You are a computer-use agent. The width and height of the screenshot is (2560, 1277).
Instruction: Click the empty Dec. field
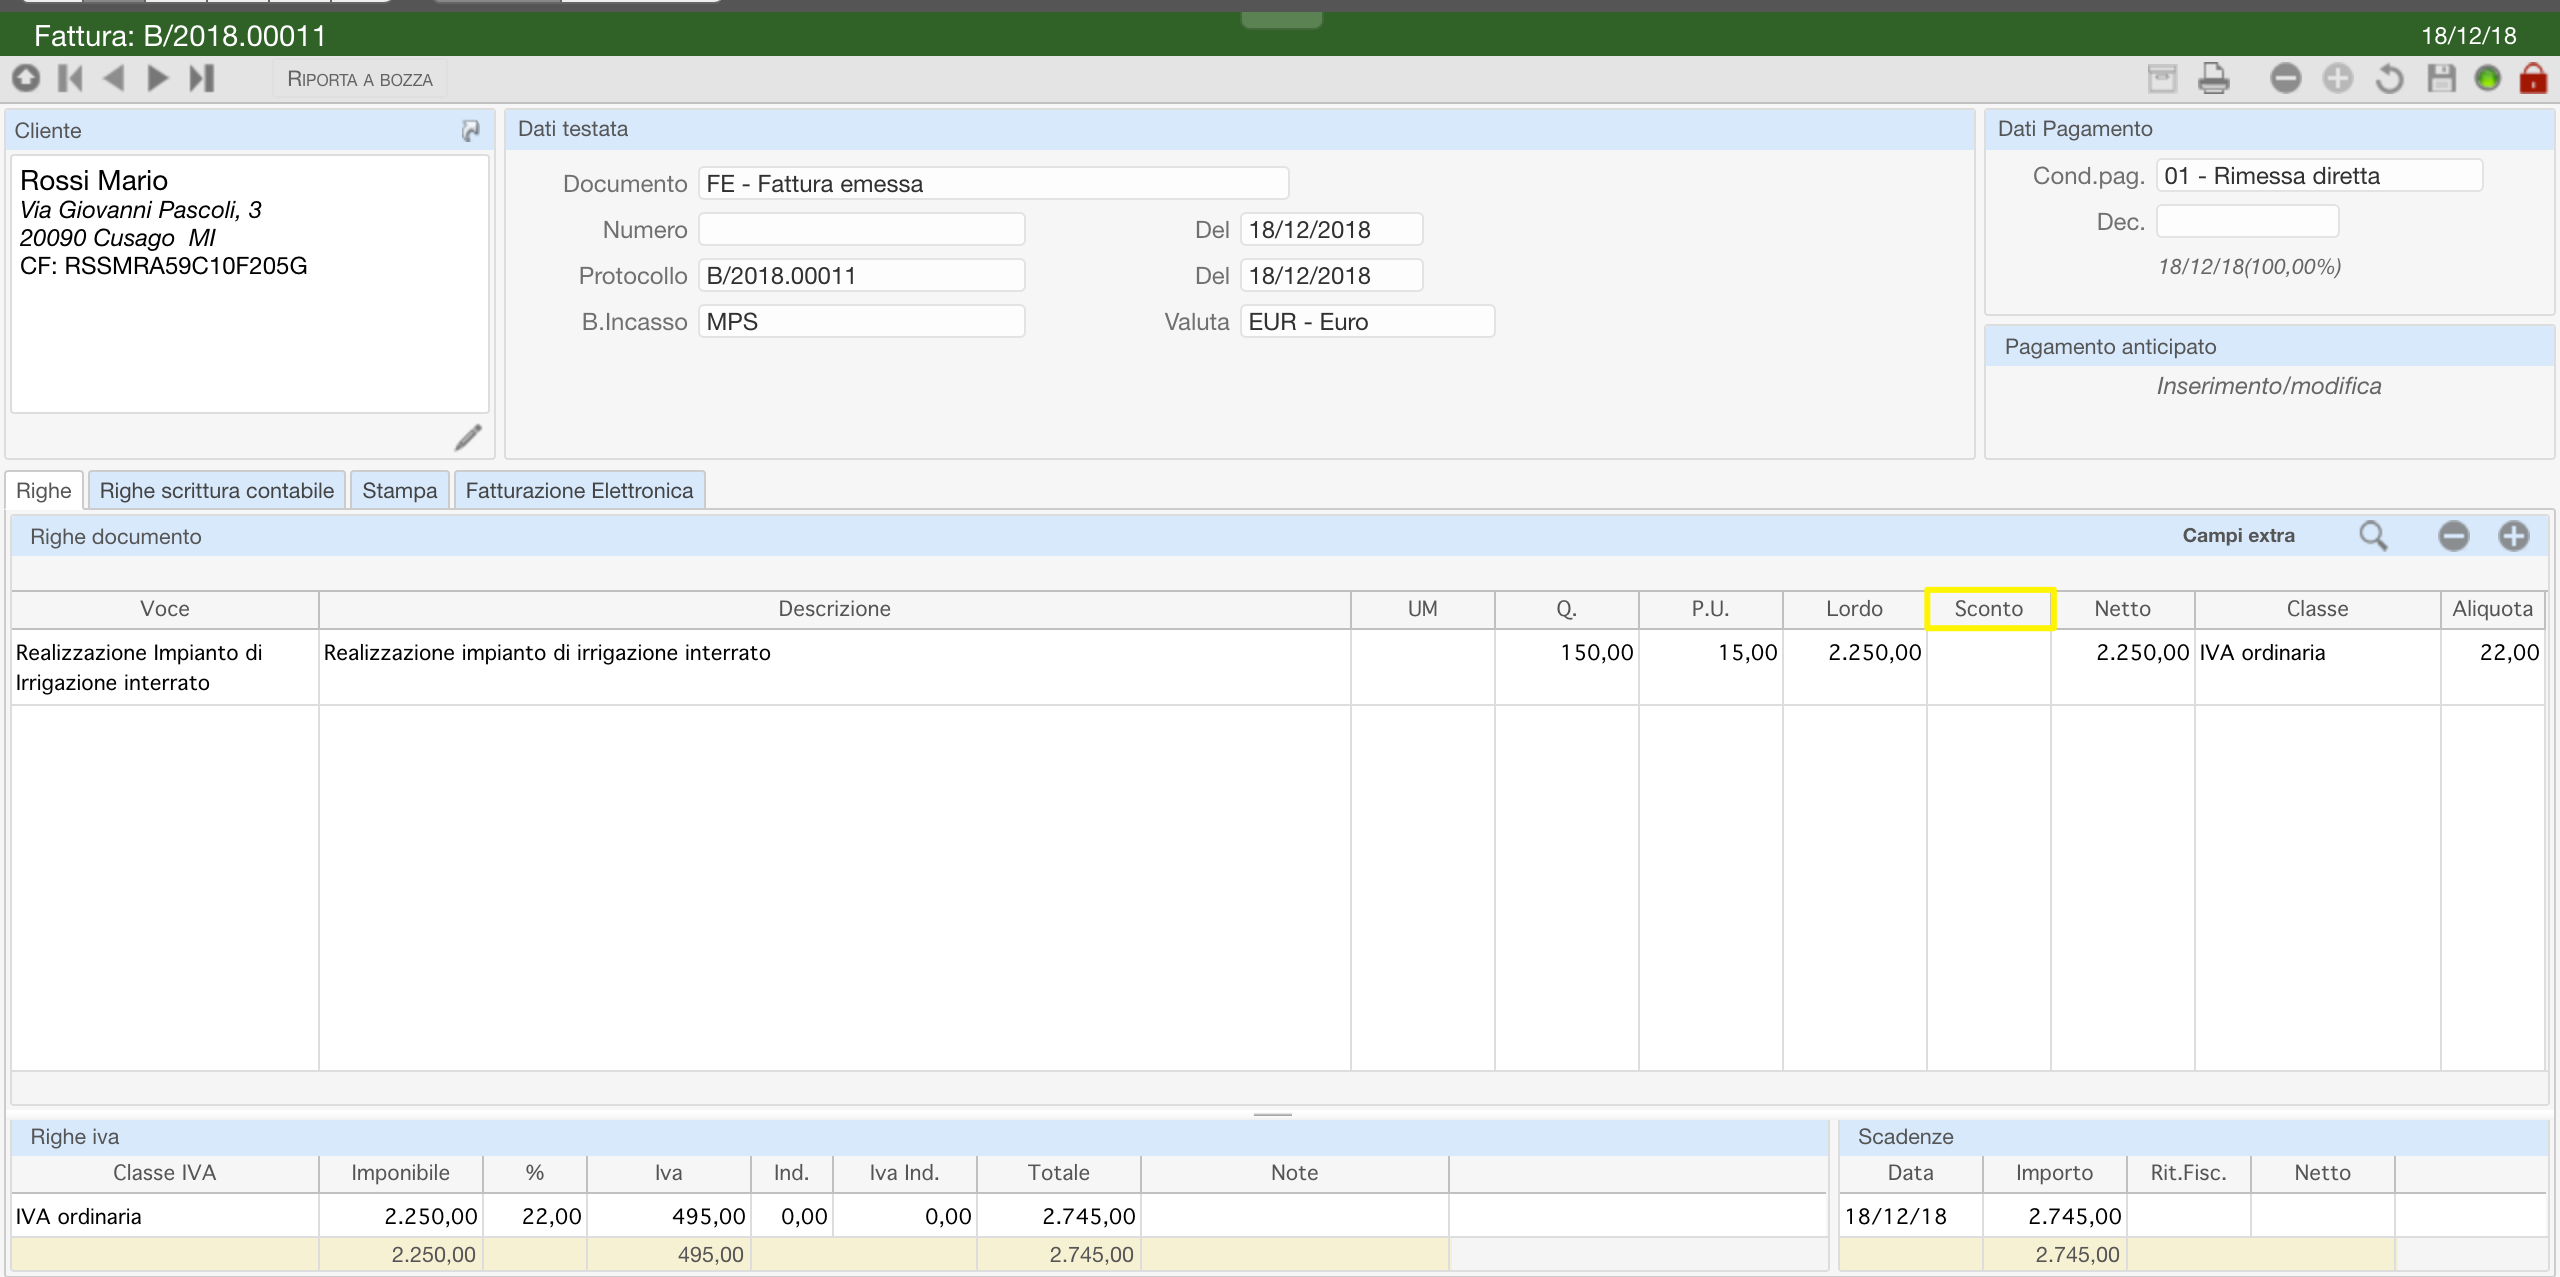pyautogui.click(x=2247, y=221)
